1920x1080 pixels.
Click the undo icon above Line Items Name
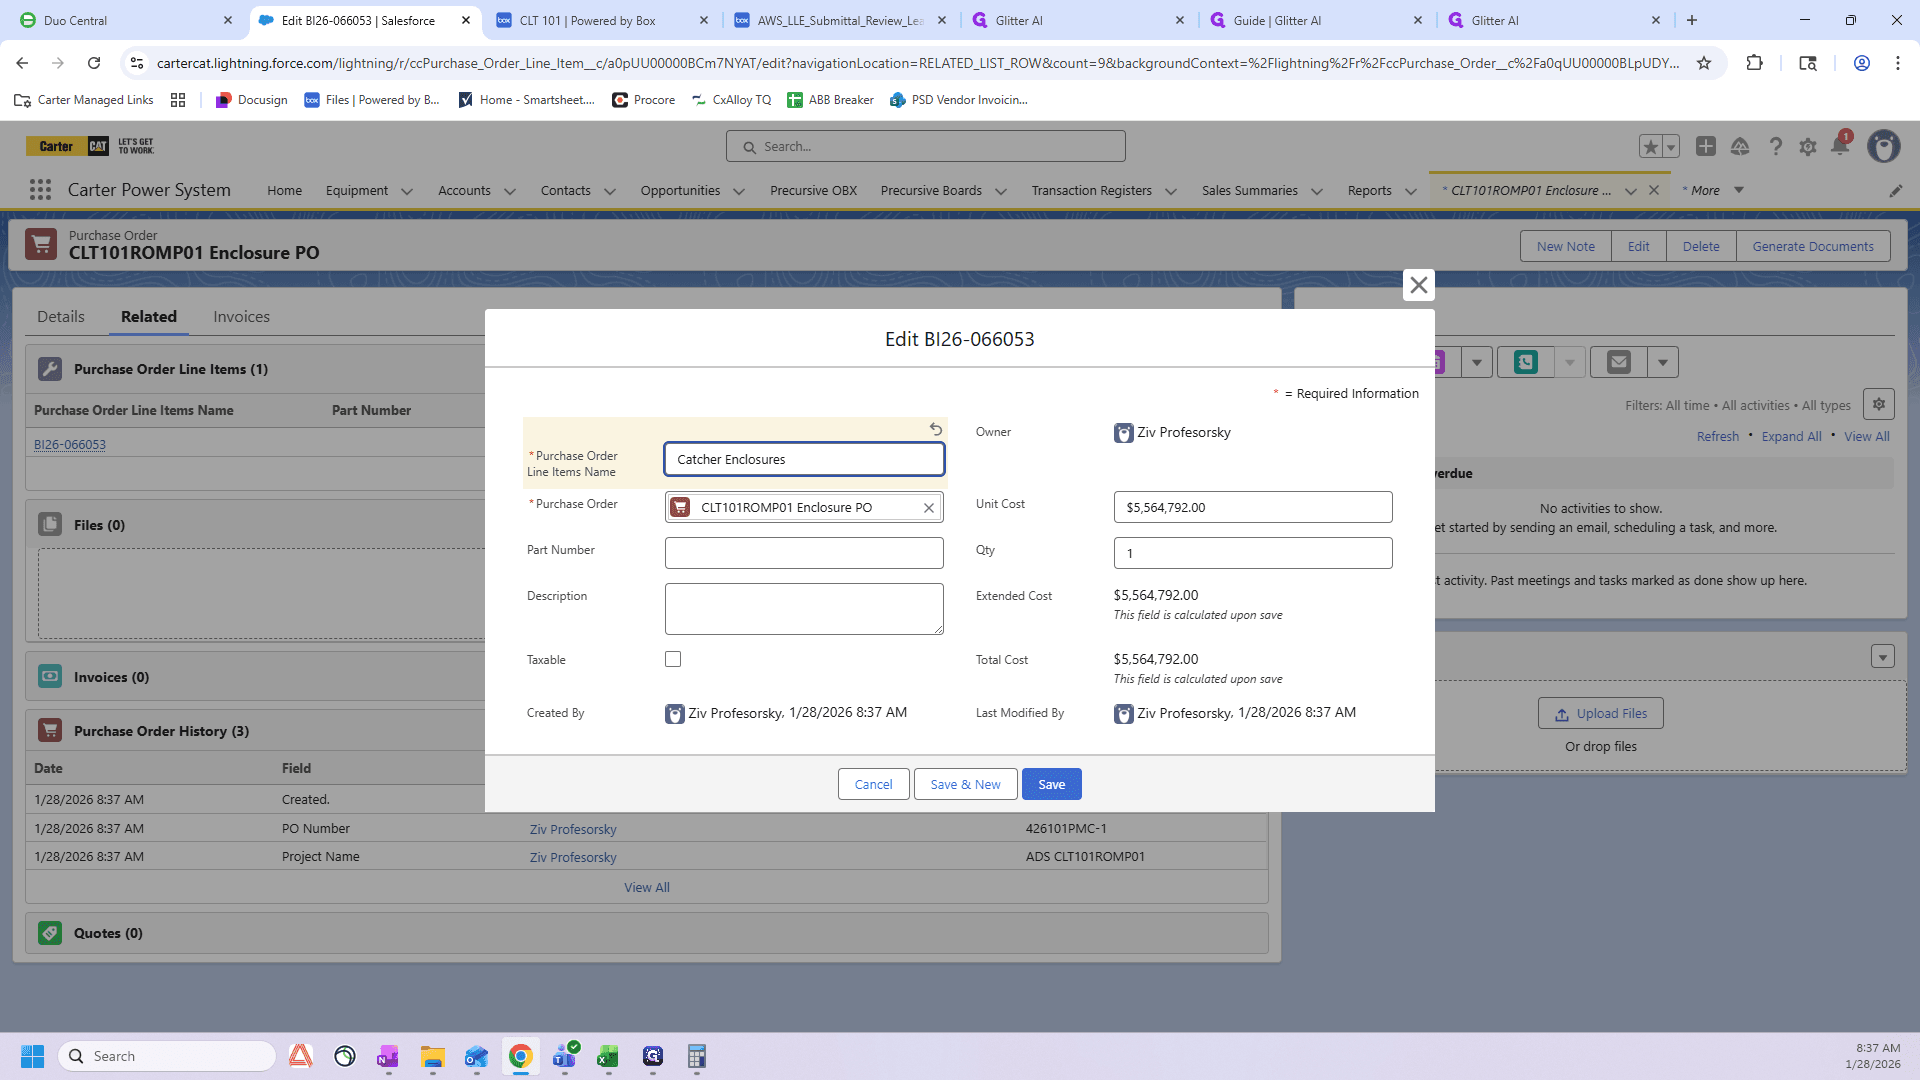point(936,429)
